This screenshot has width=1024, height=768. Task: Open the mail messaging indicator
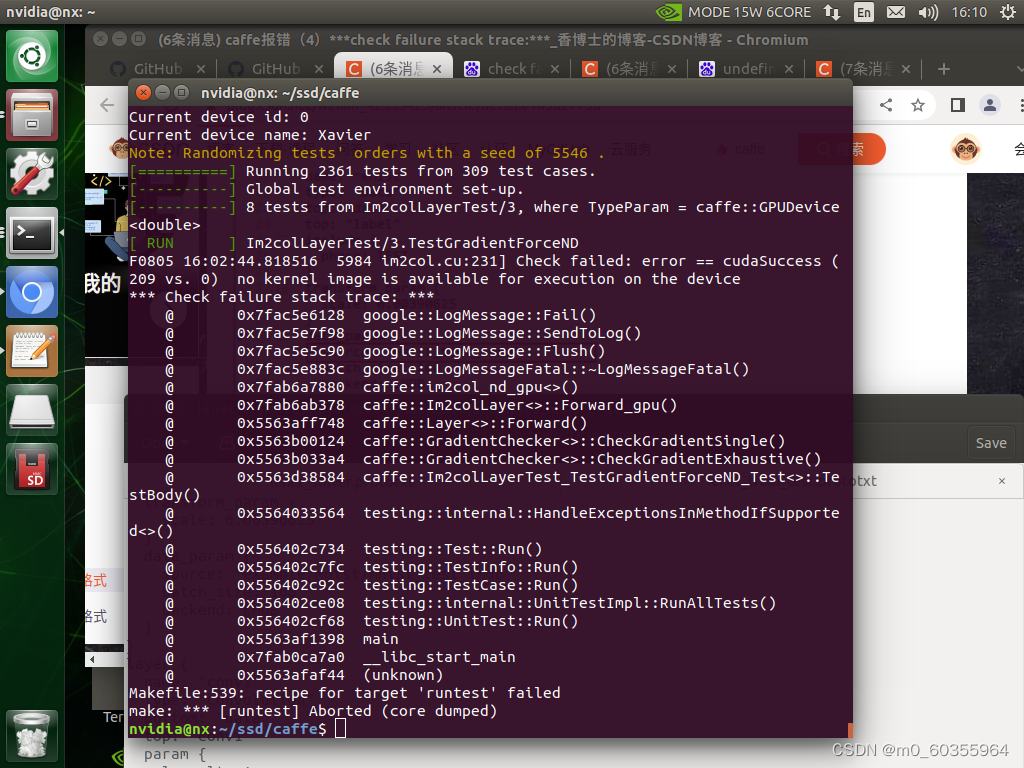896,12
